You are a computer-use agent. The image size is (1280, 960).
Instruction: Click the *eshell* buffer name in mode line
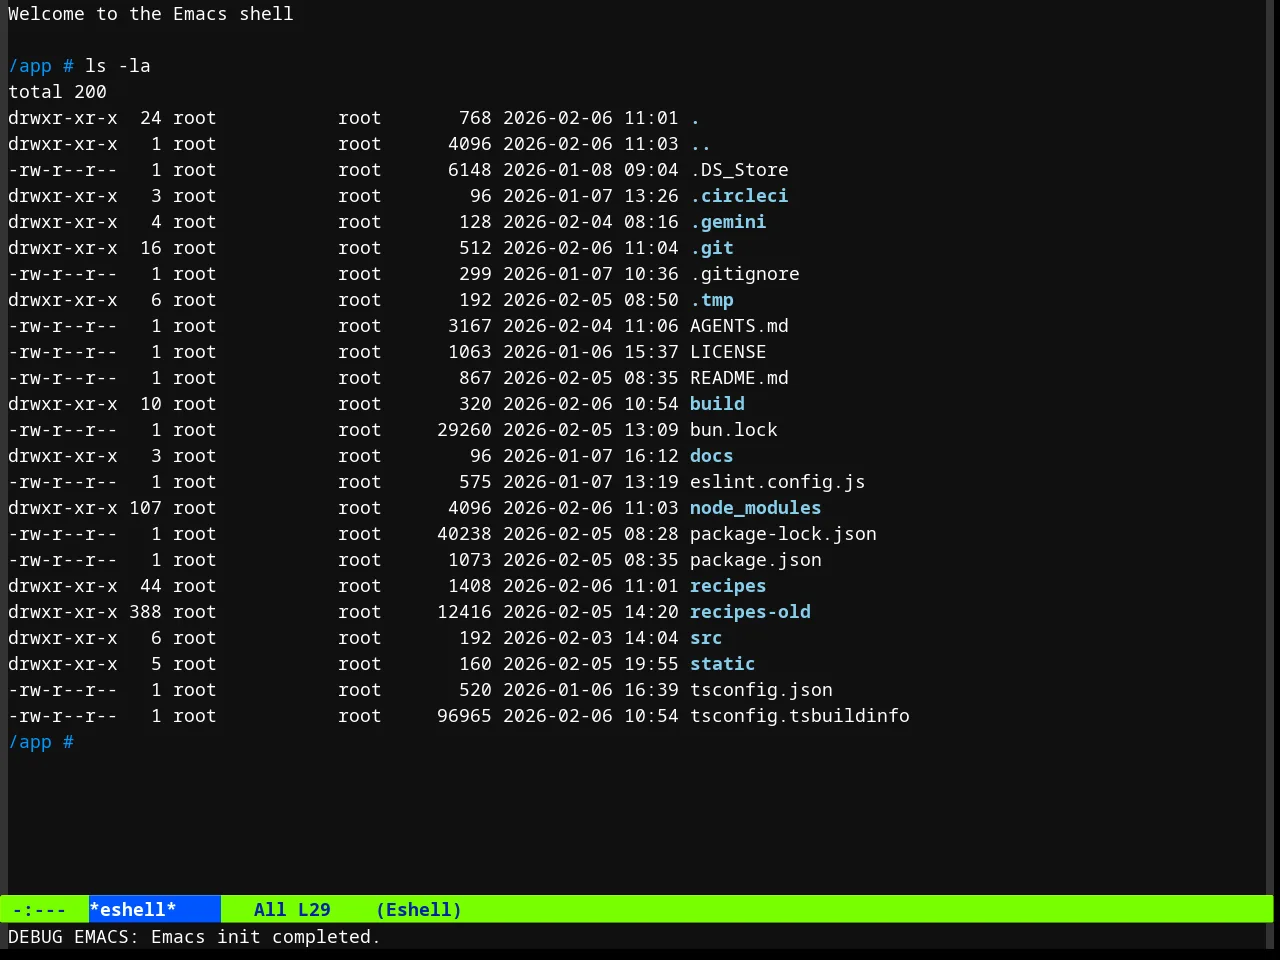tap(133, 909)
